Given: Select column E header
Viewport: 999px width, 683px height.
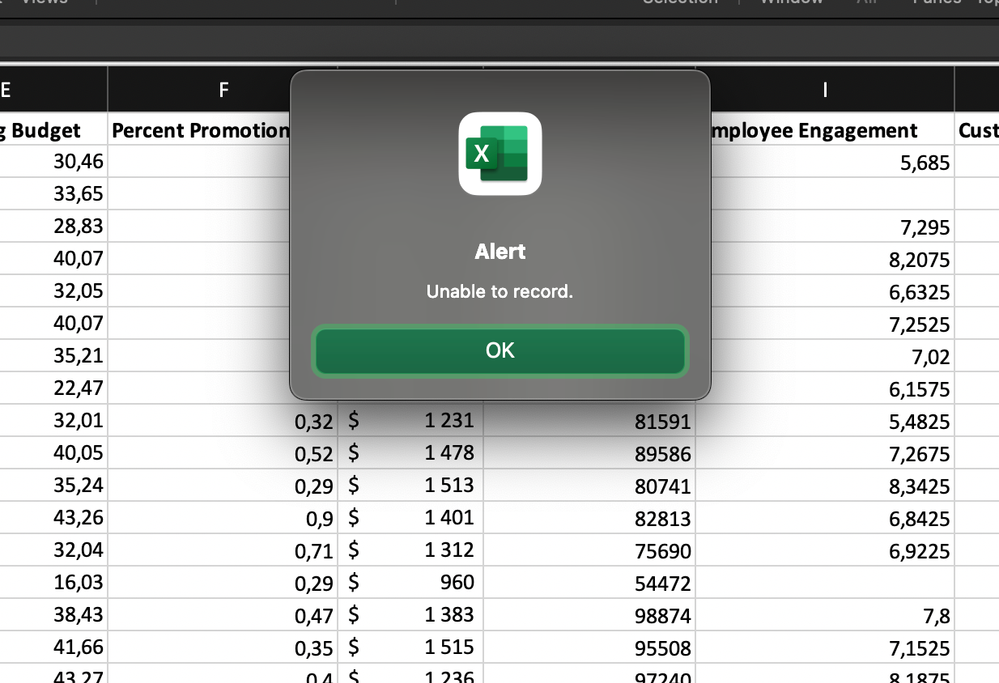Looking at the screenshot, I should coord(54,90).
